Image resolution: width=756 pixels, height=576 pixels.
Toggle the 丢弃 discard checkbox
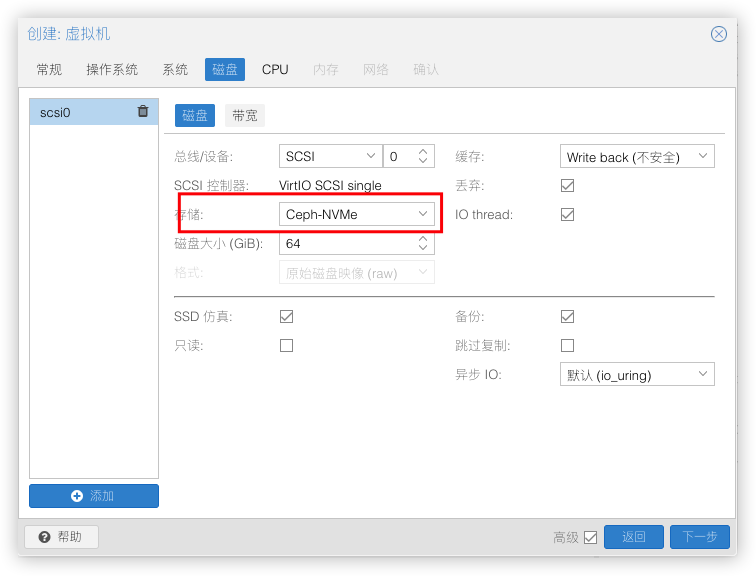tap(567, 186)
